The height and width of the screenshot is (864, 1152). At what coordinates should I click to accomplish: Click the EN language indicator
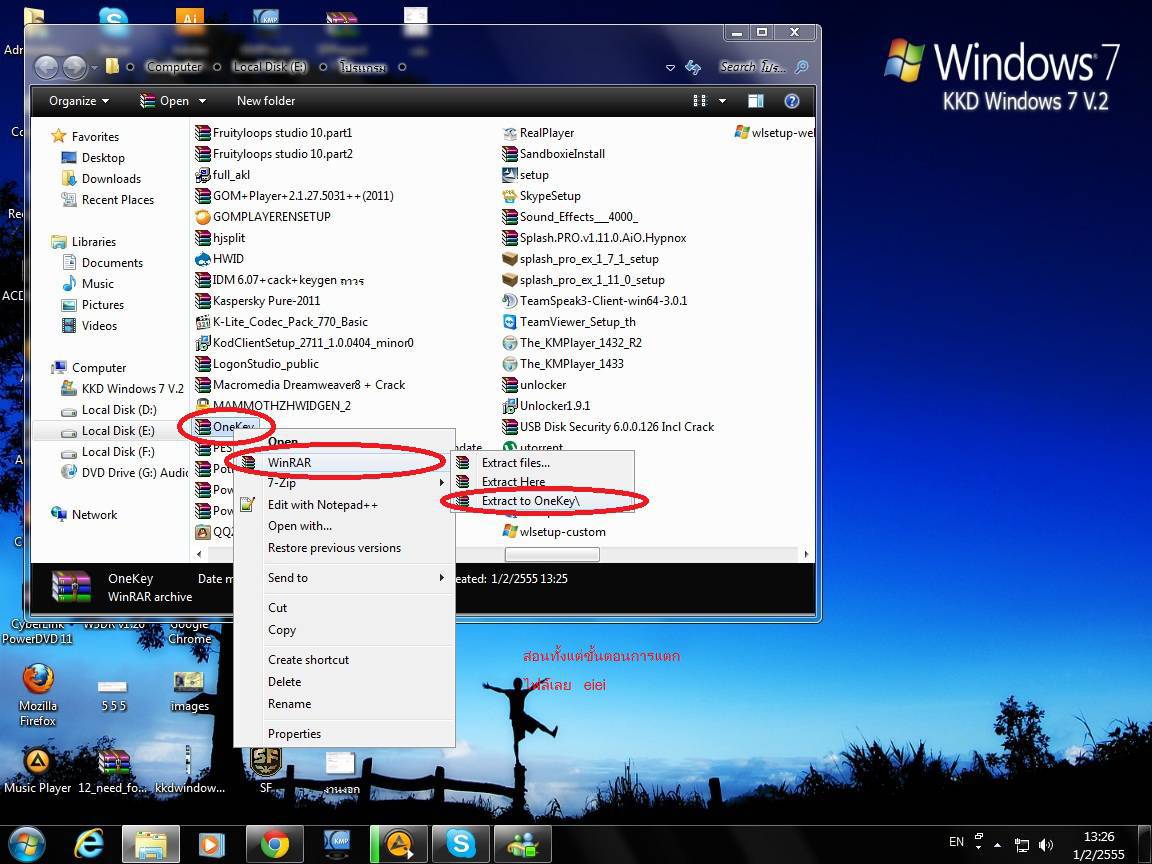pos(956,842)
